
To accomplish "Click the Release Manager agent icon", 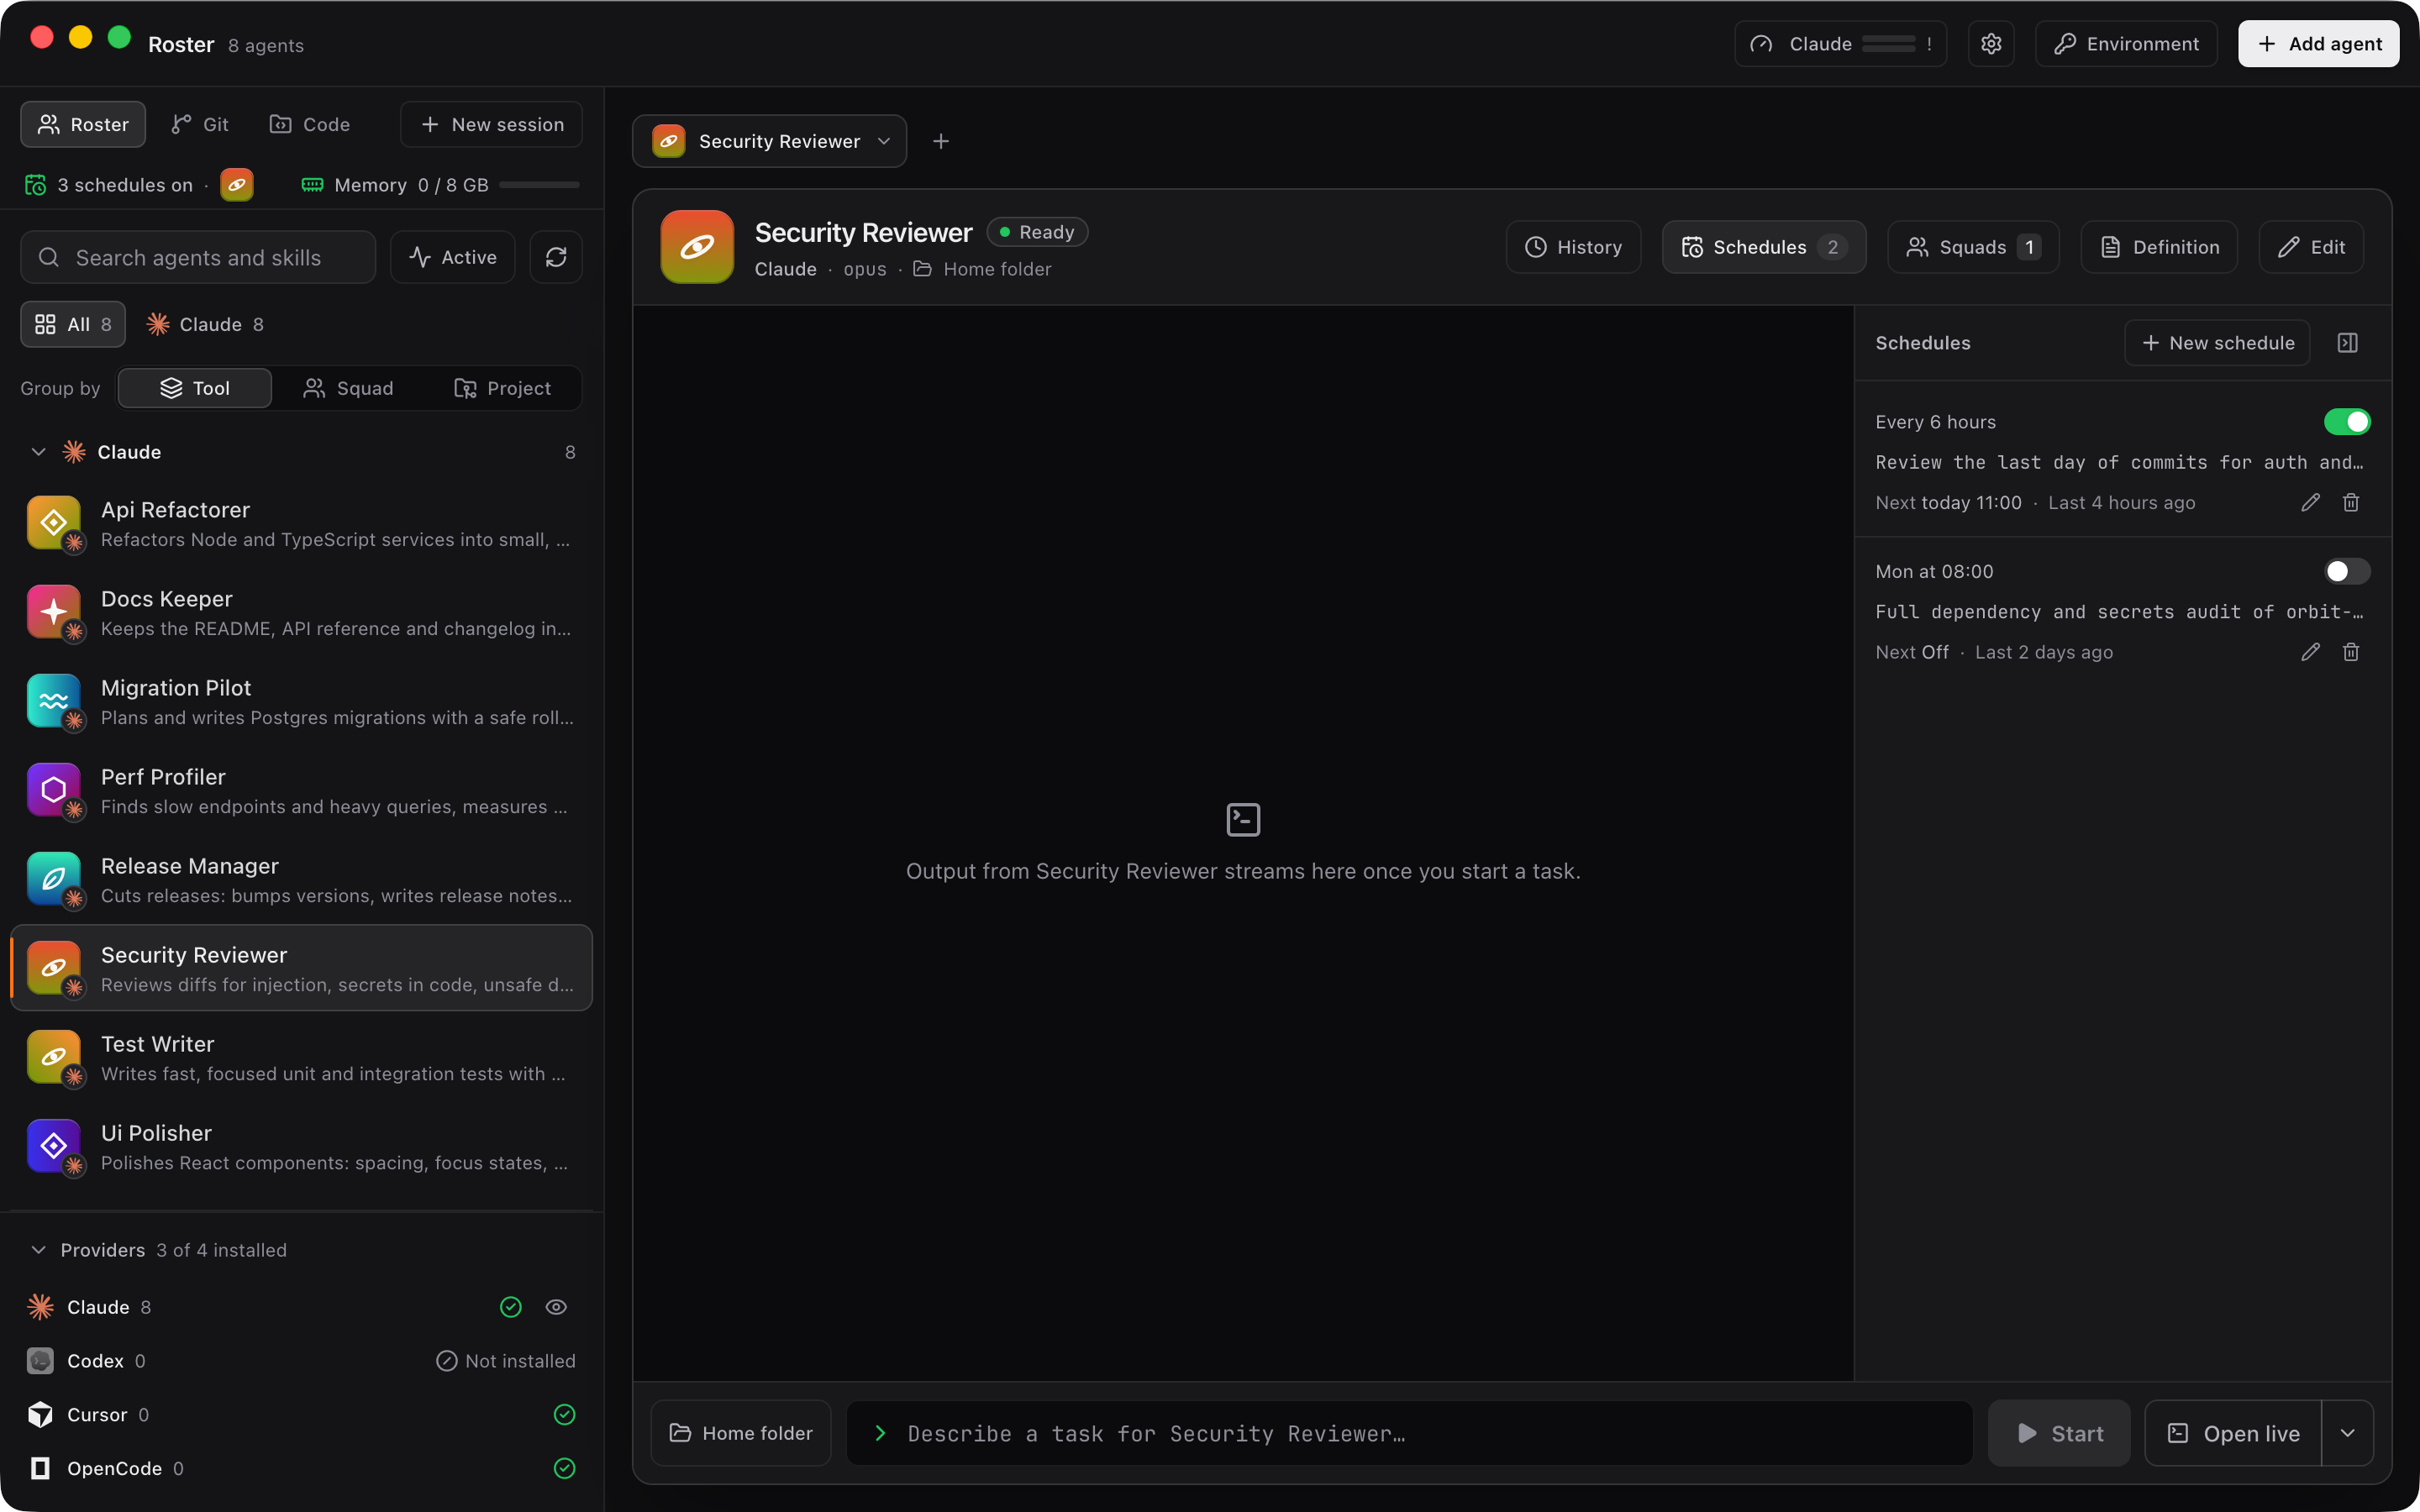I will click(54, 878).
